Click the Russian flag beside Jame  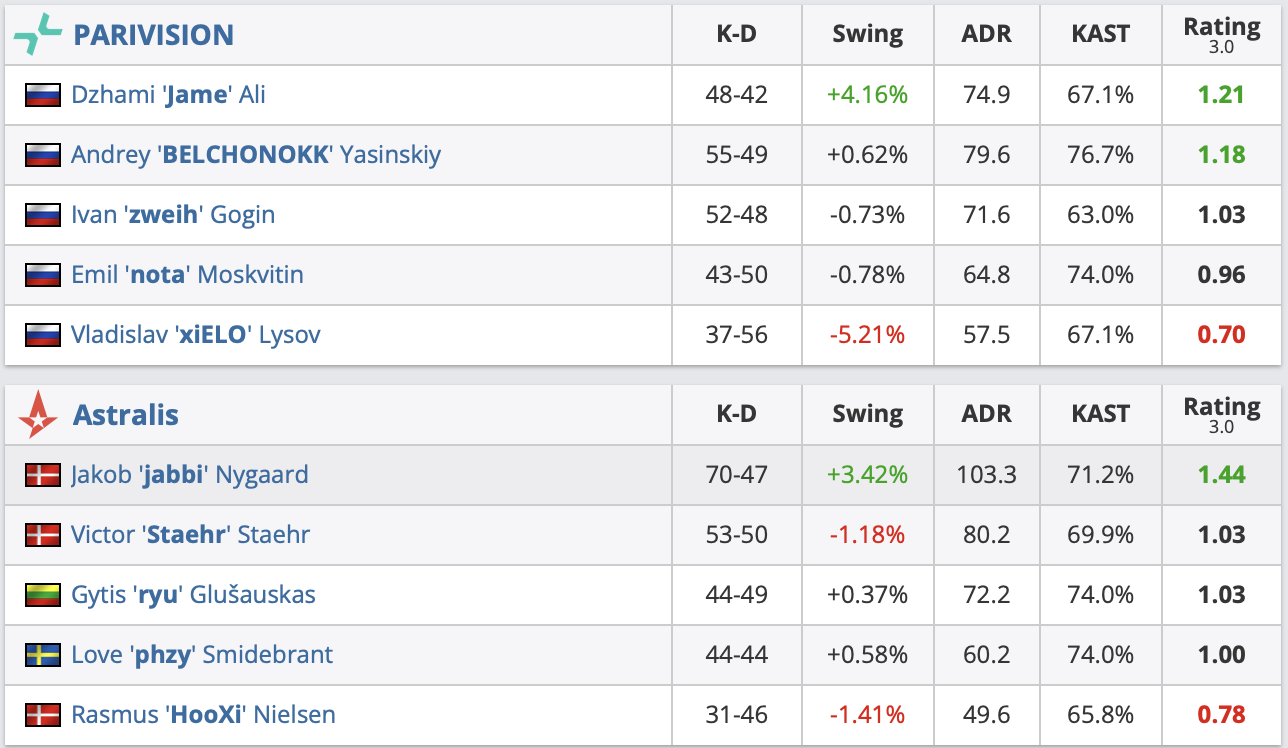coord(43,95)
